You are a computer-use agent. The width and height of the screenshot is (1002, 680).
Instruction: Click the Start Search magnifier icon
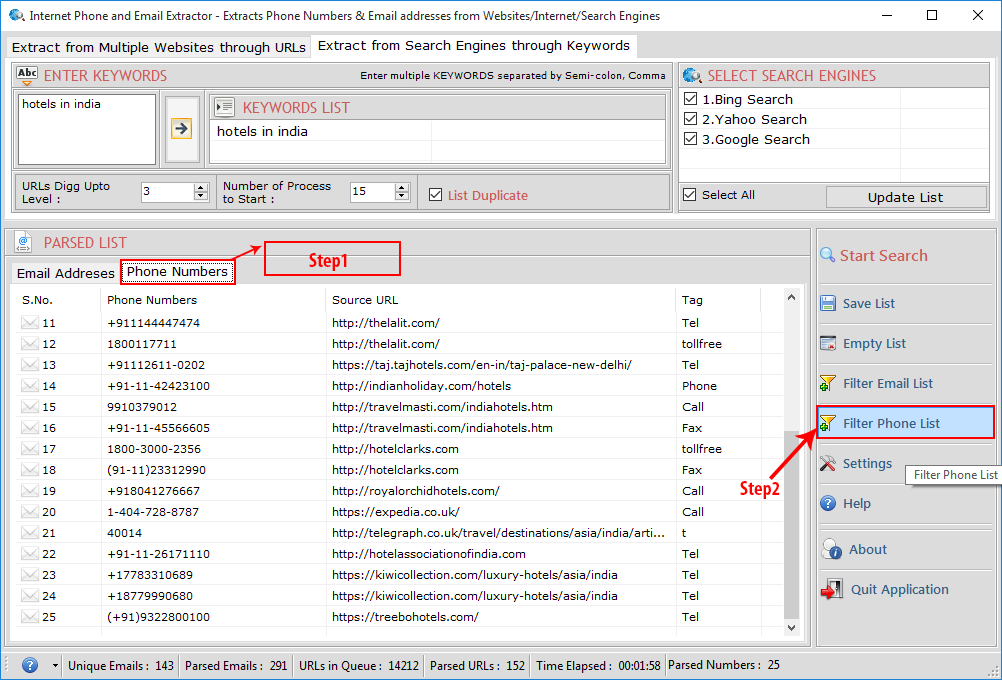(828, 255)
